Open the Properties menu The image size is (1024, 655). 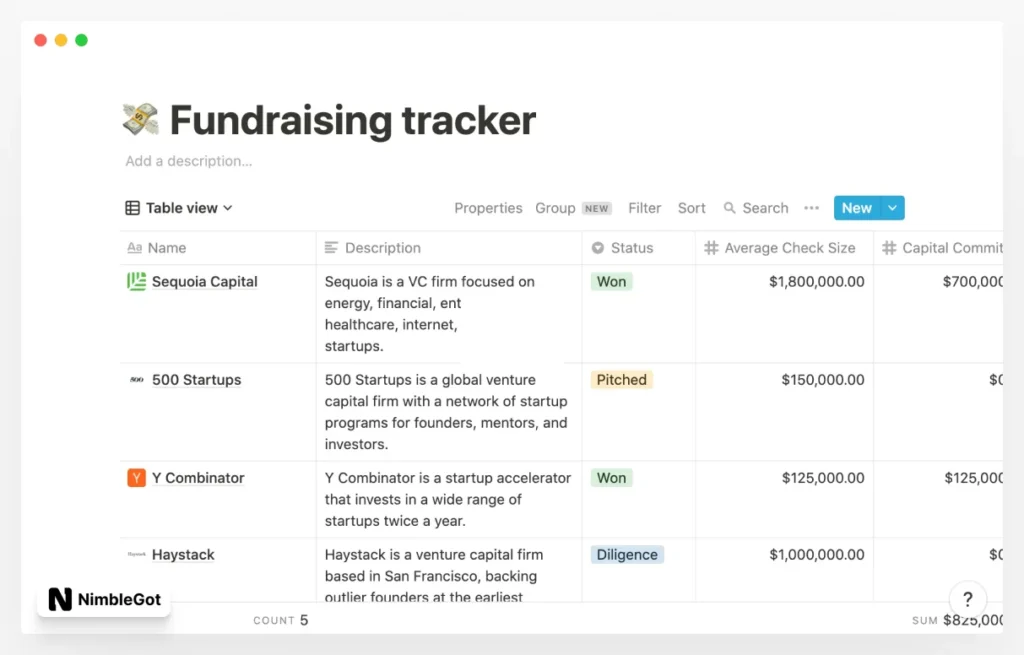click(488, 208)
